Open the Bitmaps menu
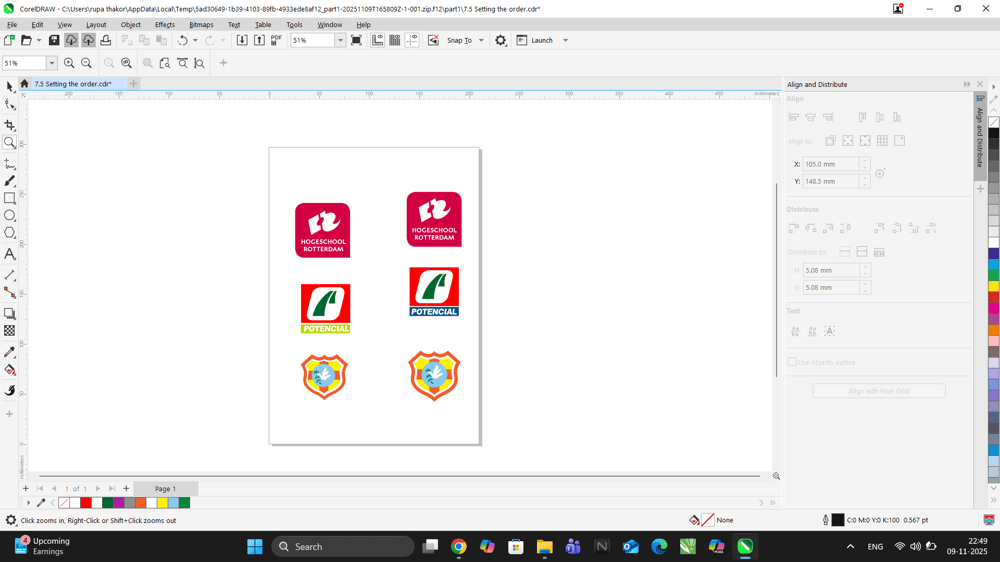This screenshot has width=1000, height=562. [x=201, y=24]
